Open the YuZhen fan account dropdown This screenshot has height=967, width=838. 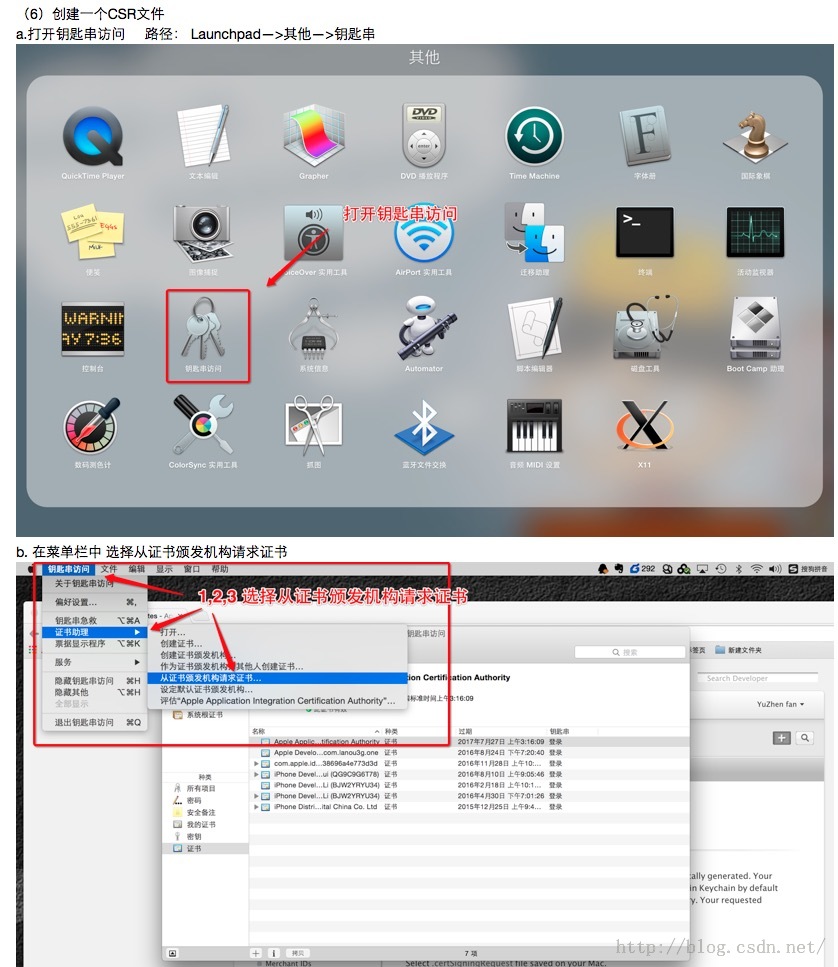(780, 704)
